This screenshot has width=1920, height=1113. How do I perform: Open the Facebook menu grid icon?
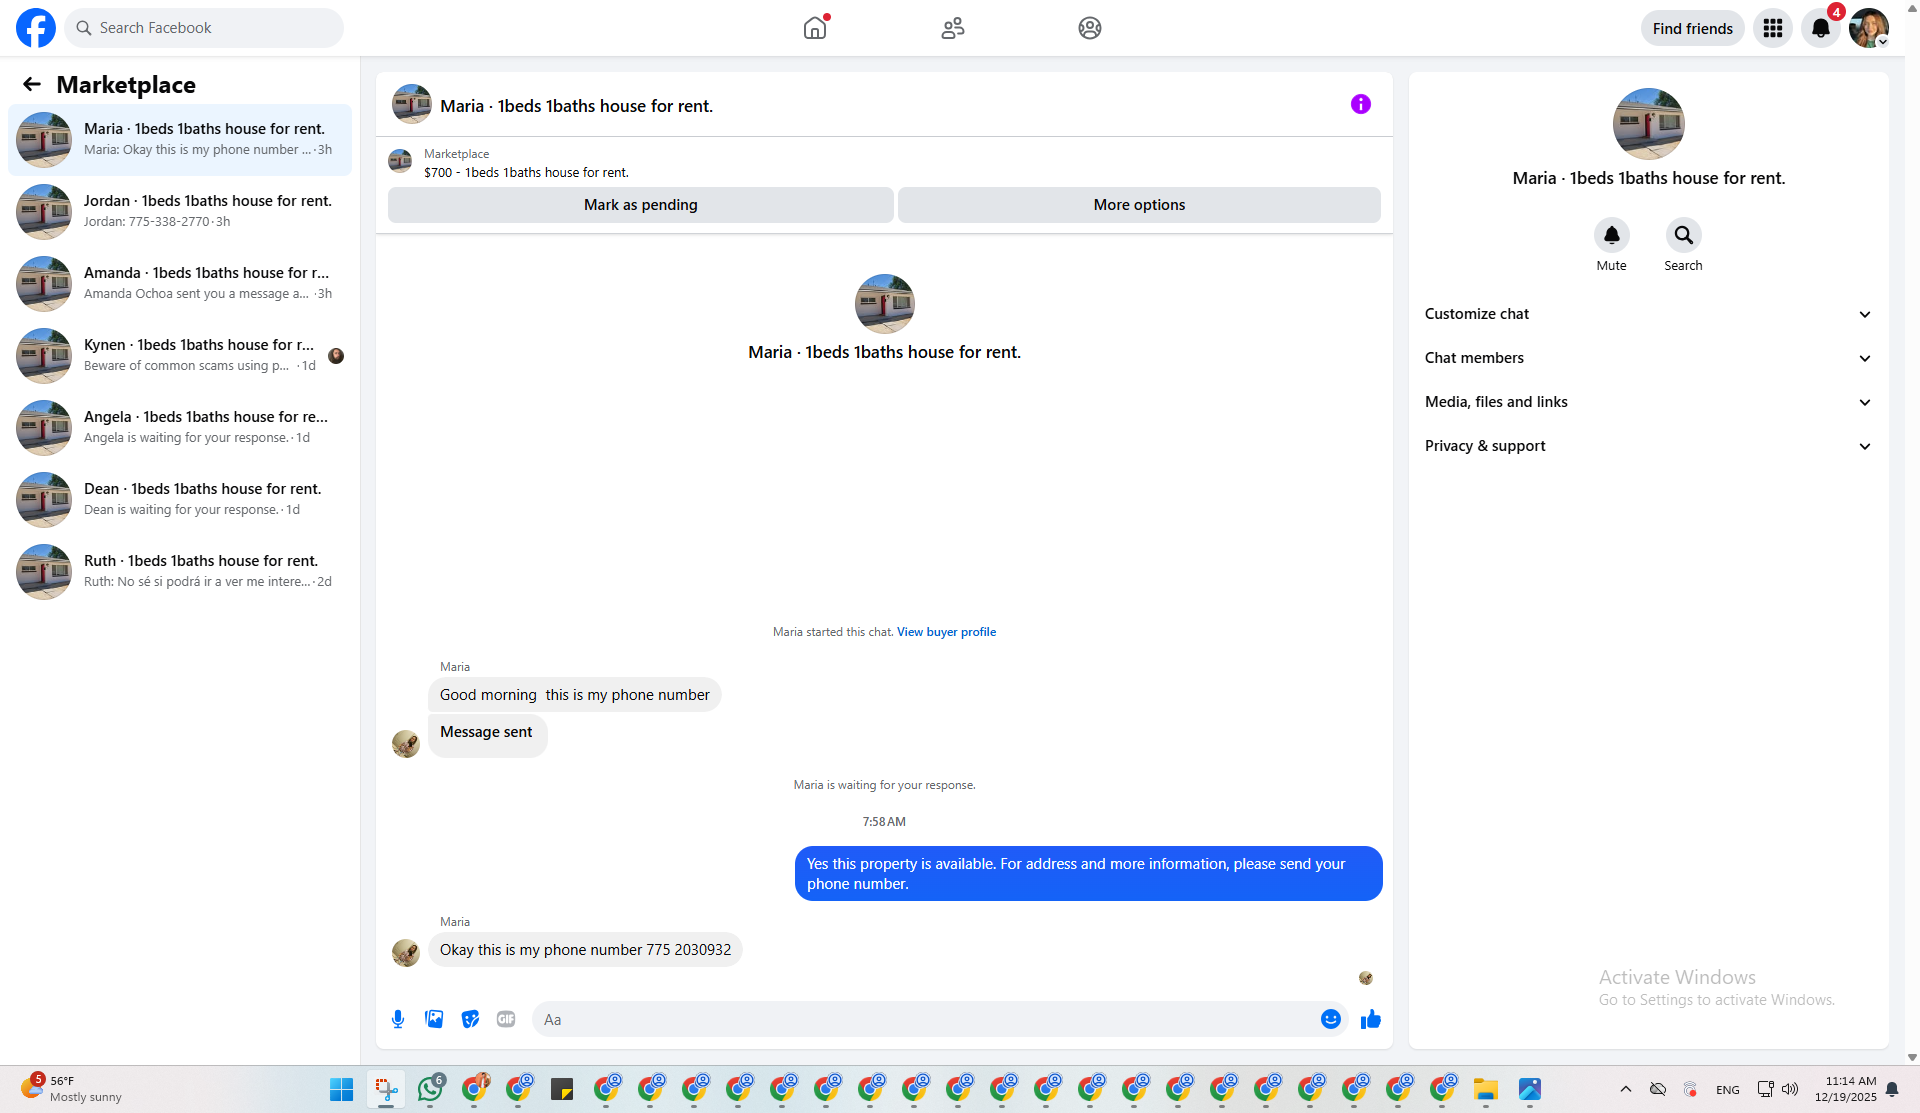1773,28
